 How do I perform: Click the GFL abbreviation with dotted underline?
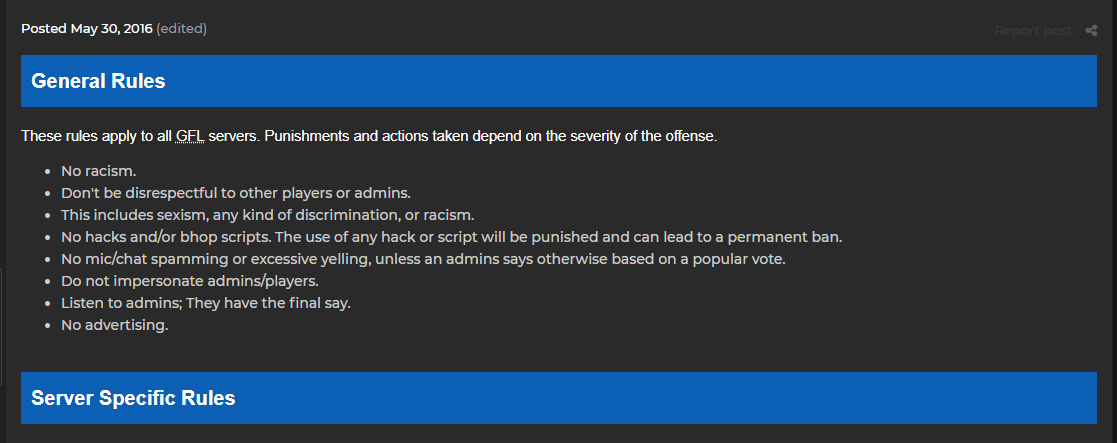point(190,136)
